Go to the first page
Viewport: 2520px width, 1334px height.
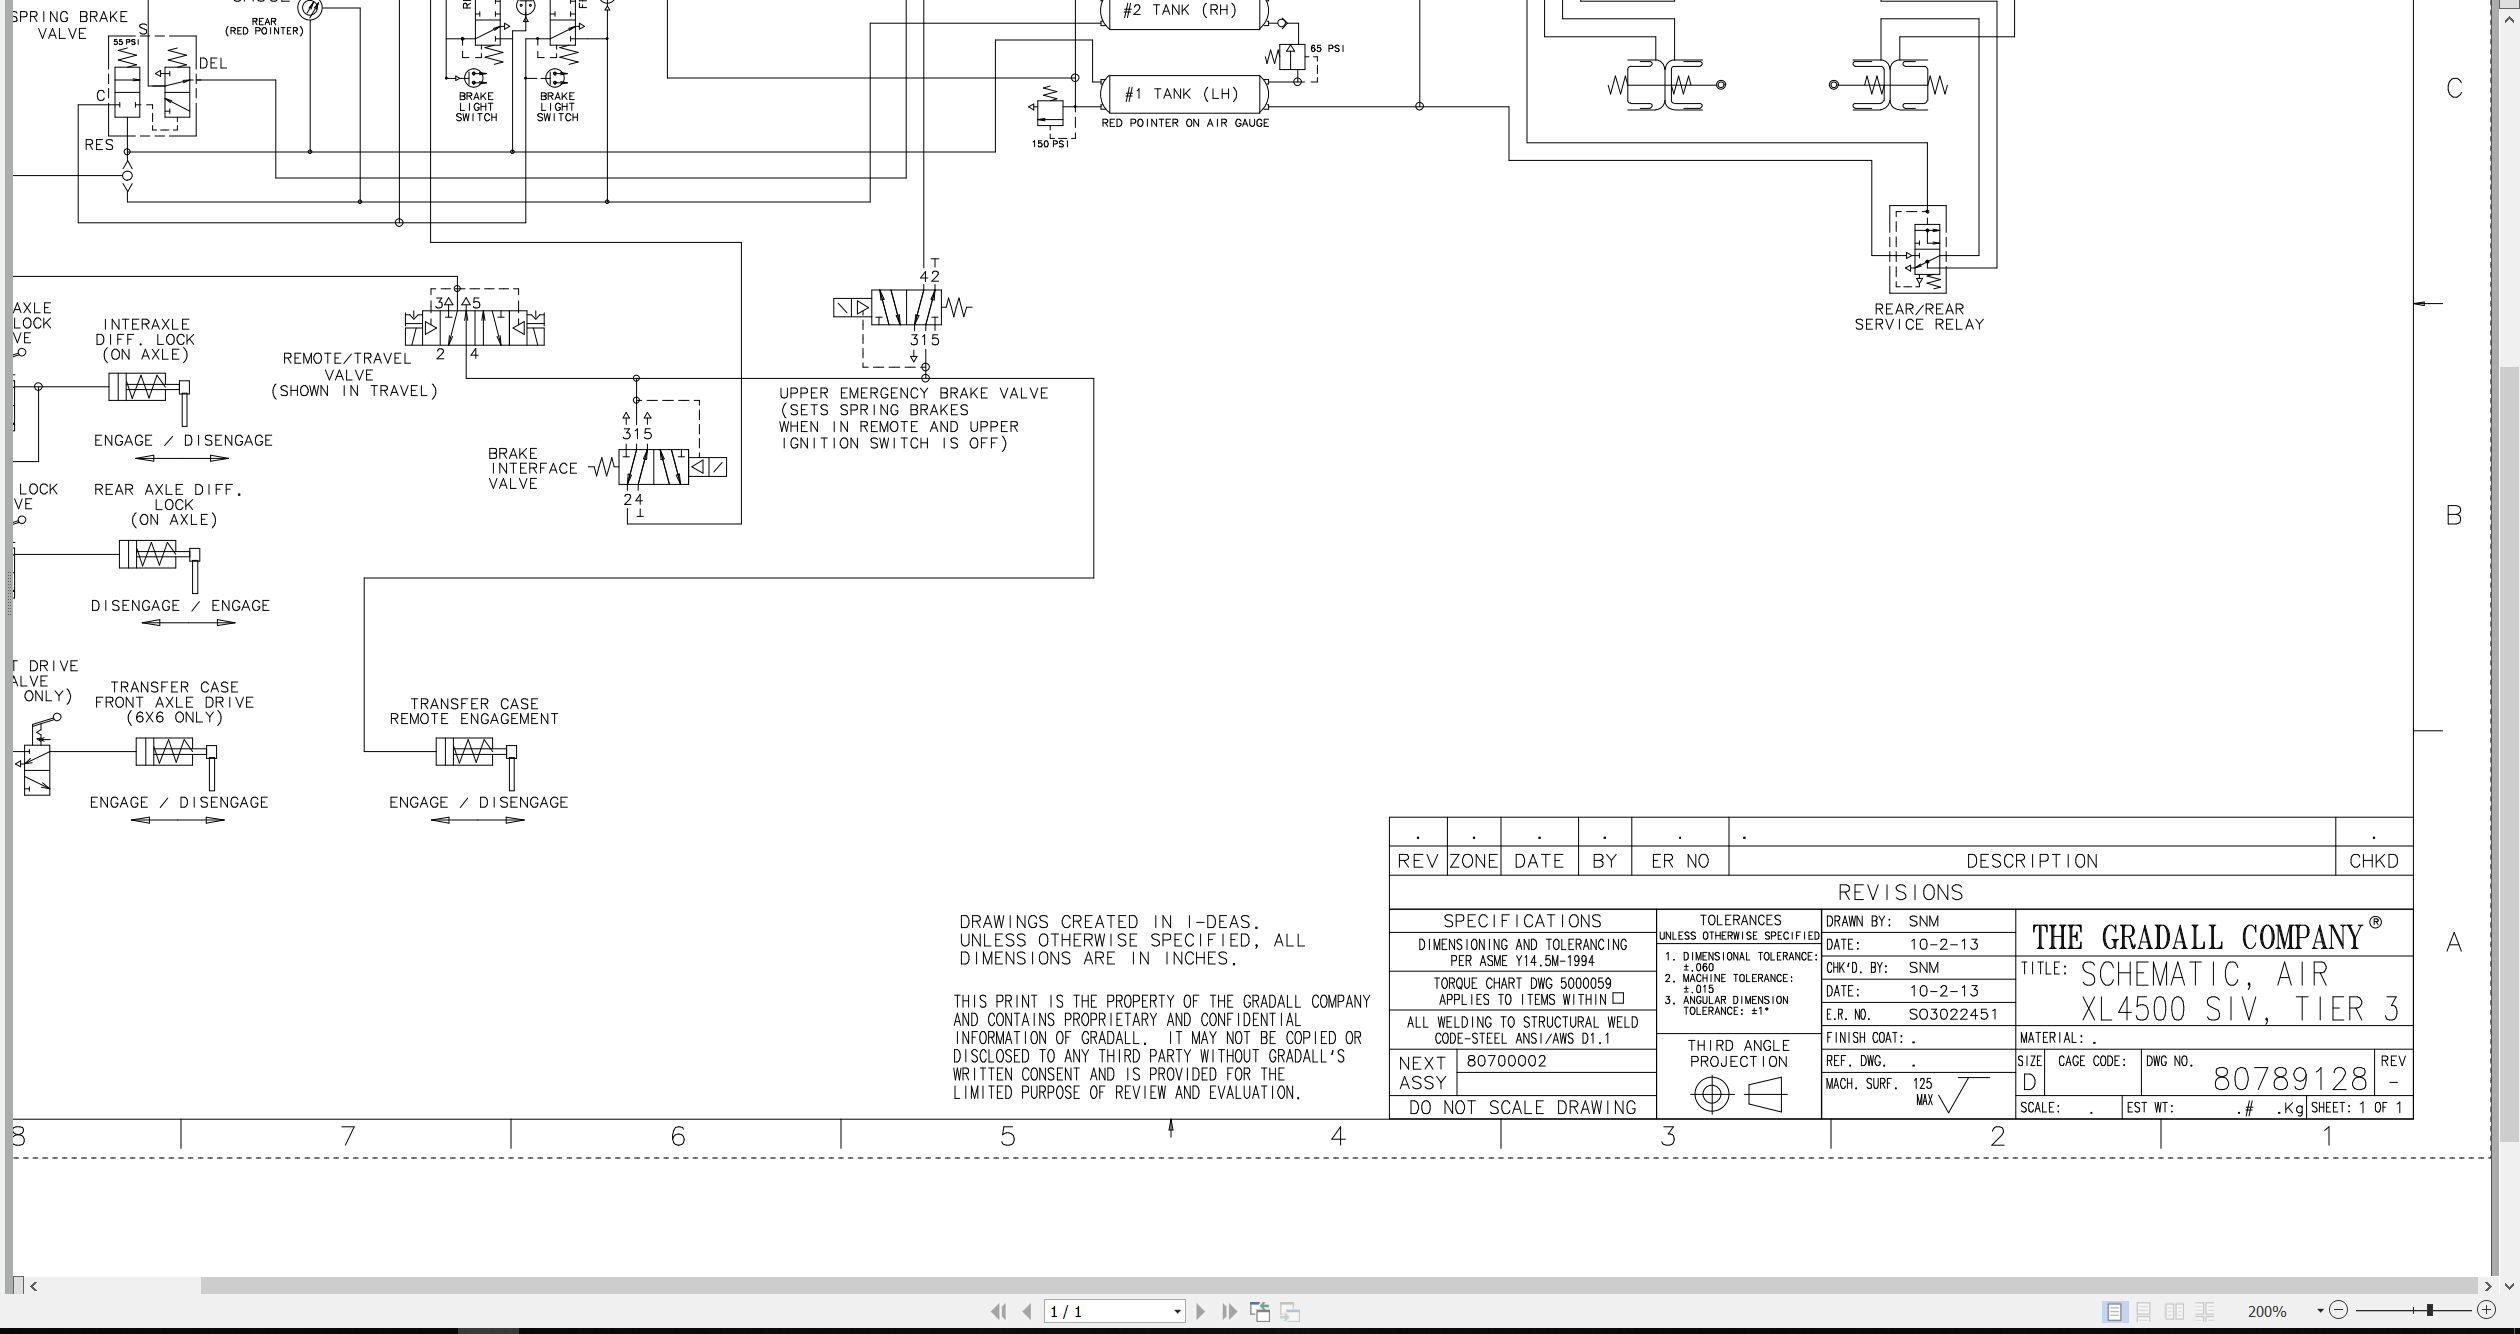pyautogui.click(x=997, y=1311)
